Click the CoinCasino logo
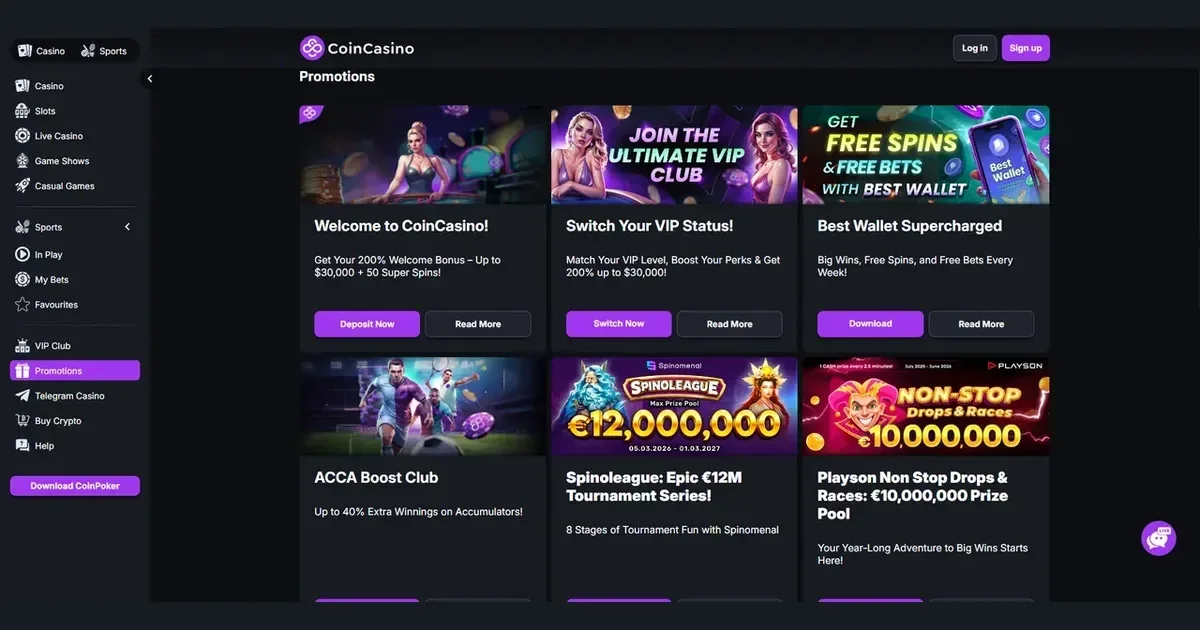Viewport: 1200px width, 630px height. (x=357, y=48)
